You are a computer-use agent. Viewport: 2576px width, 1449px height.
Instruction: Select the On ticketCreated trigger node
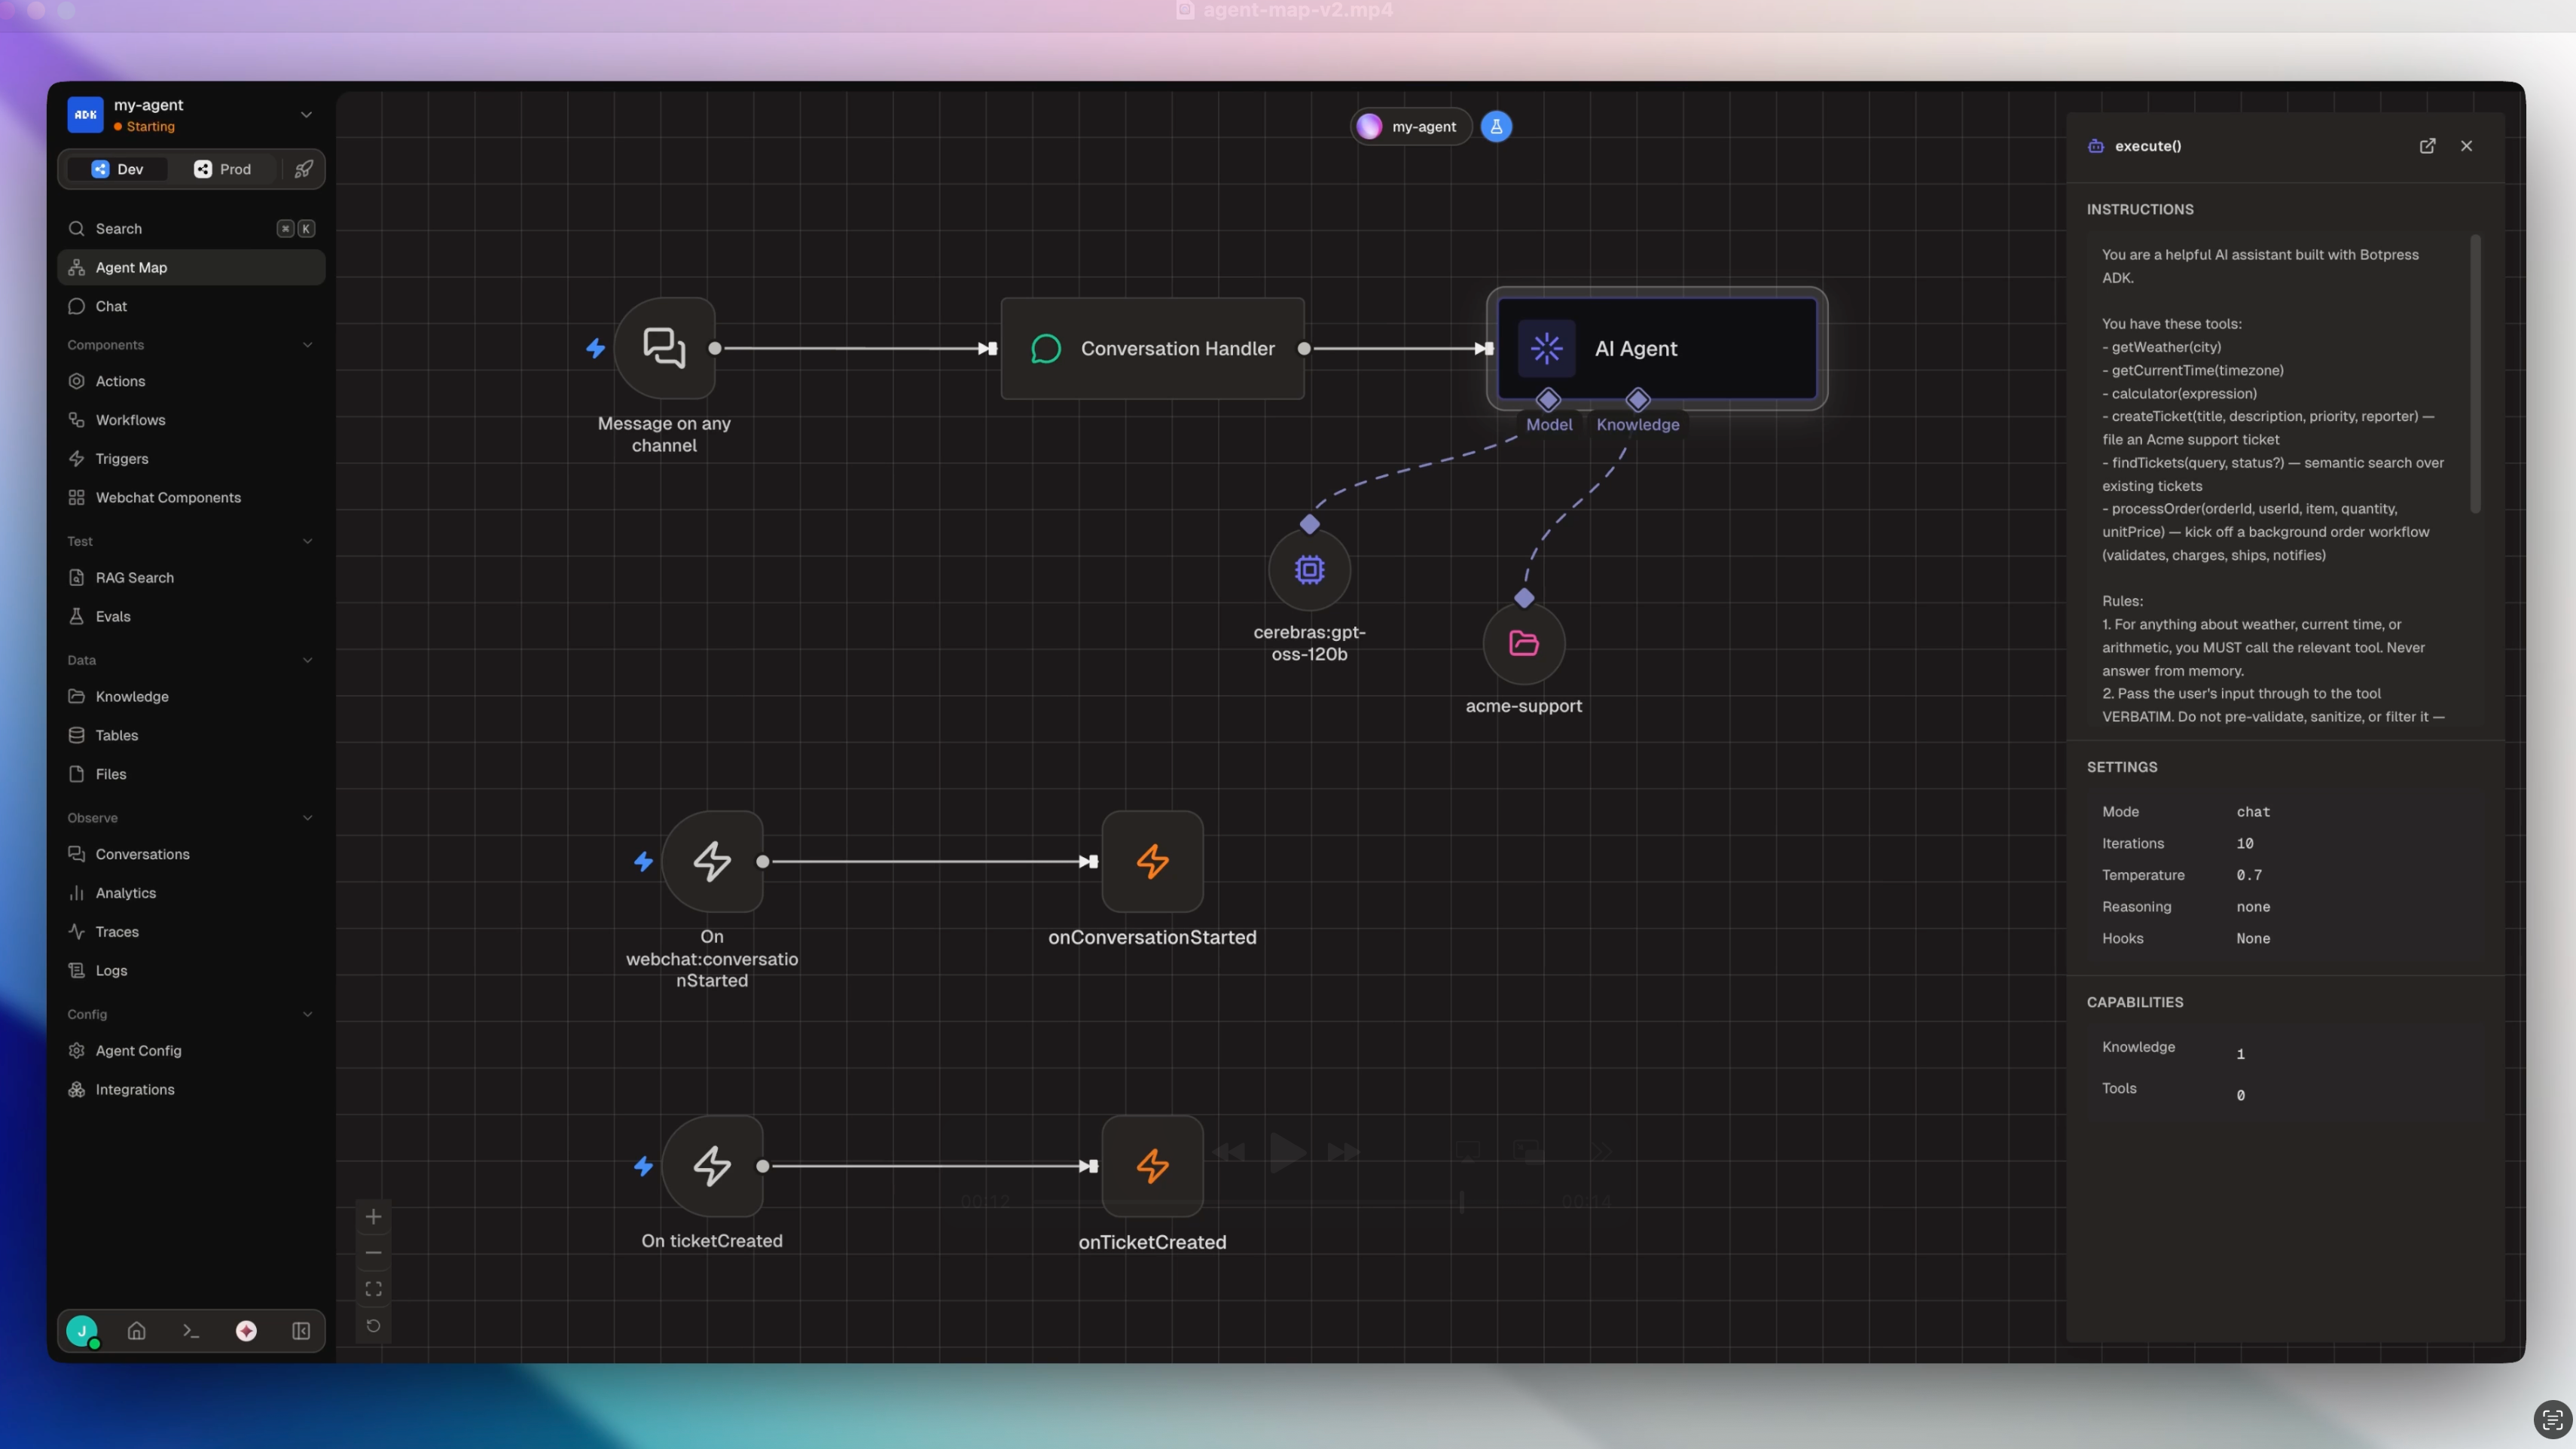click(x=712, y=1166)
